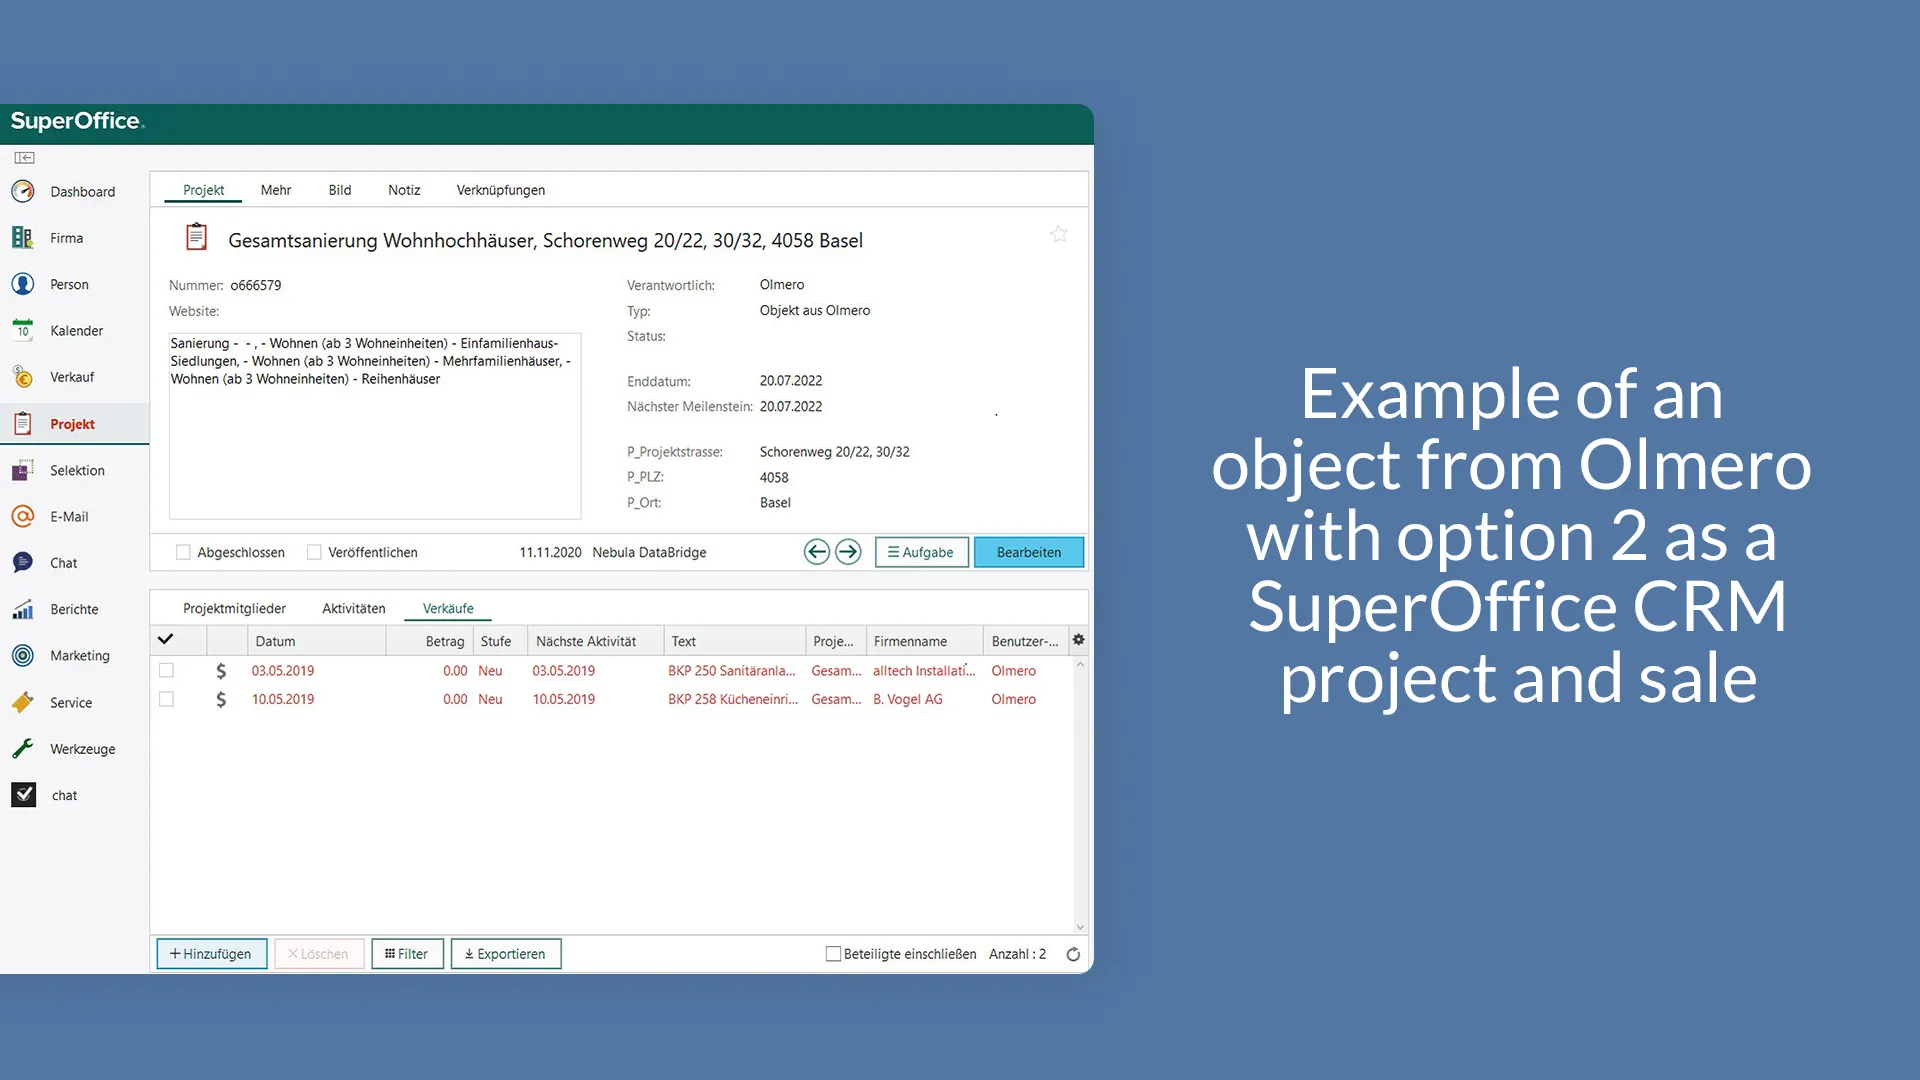Click the Exportieren button
Viewport: 1920px width, 1080px height.
(505, 954)
